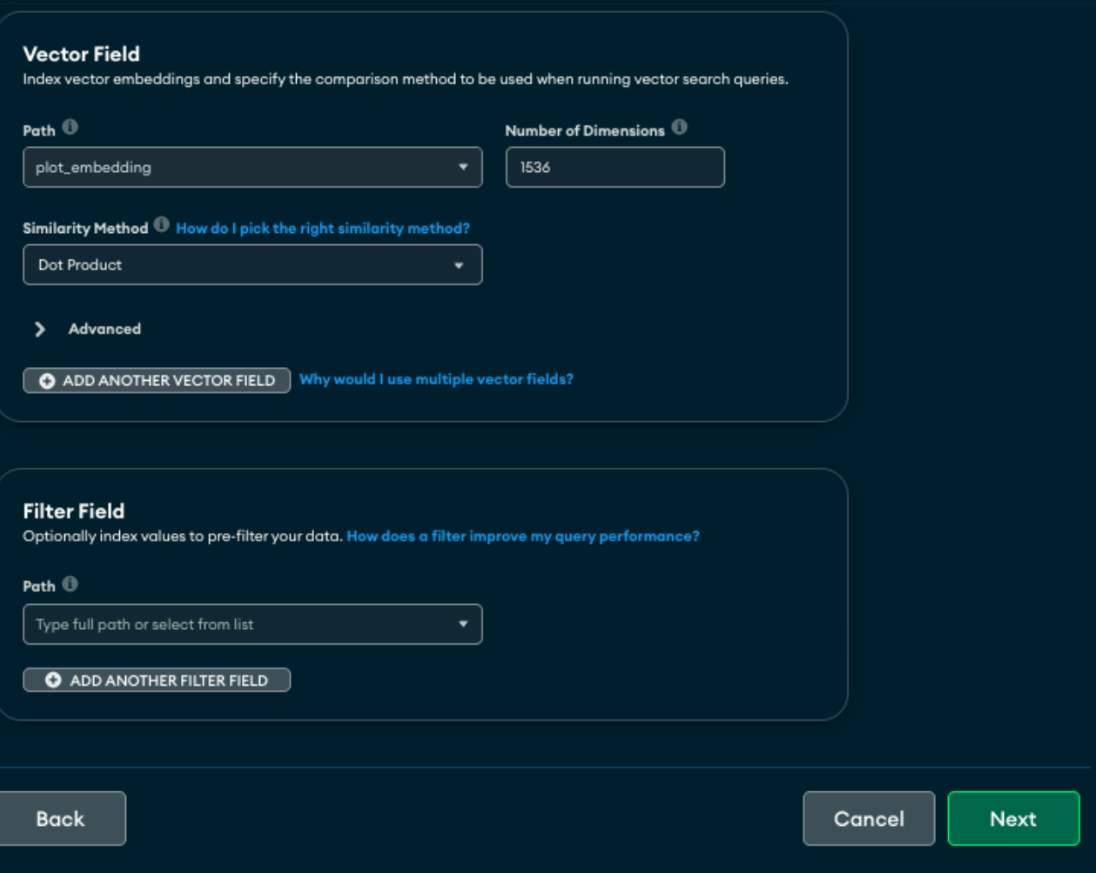Click the multiple vector fields help link
The height and width of the screenshot is (873, 1096).
click(x=436, y=379)
